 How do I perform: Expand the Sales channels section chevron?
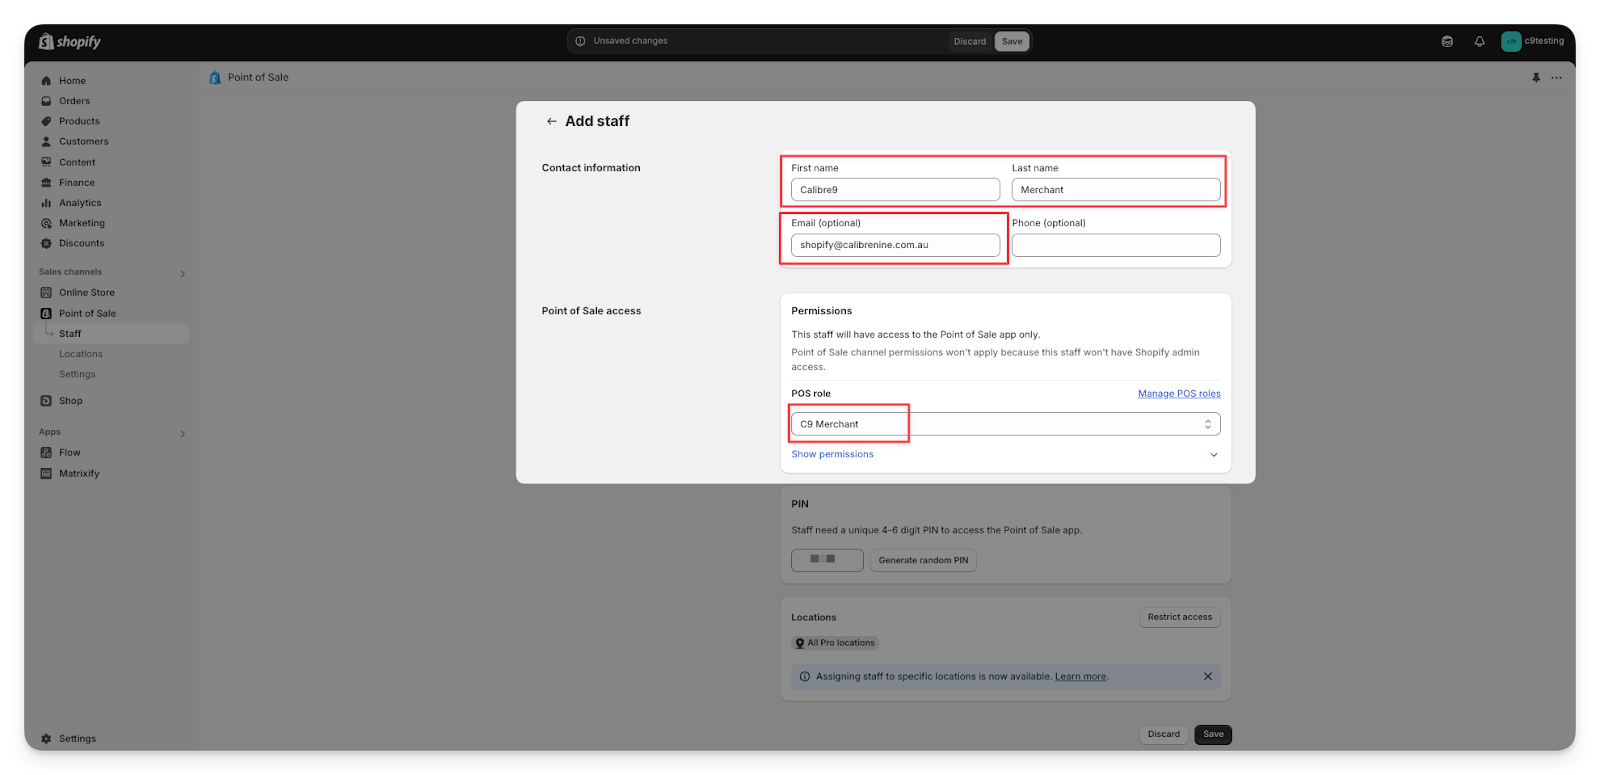point(182,273)
